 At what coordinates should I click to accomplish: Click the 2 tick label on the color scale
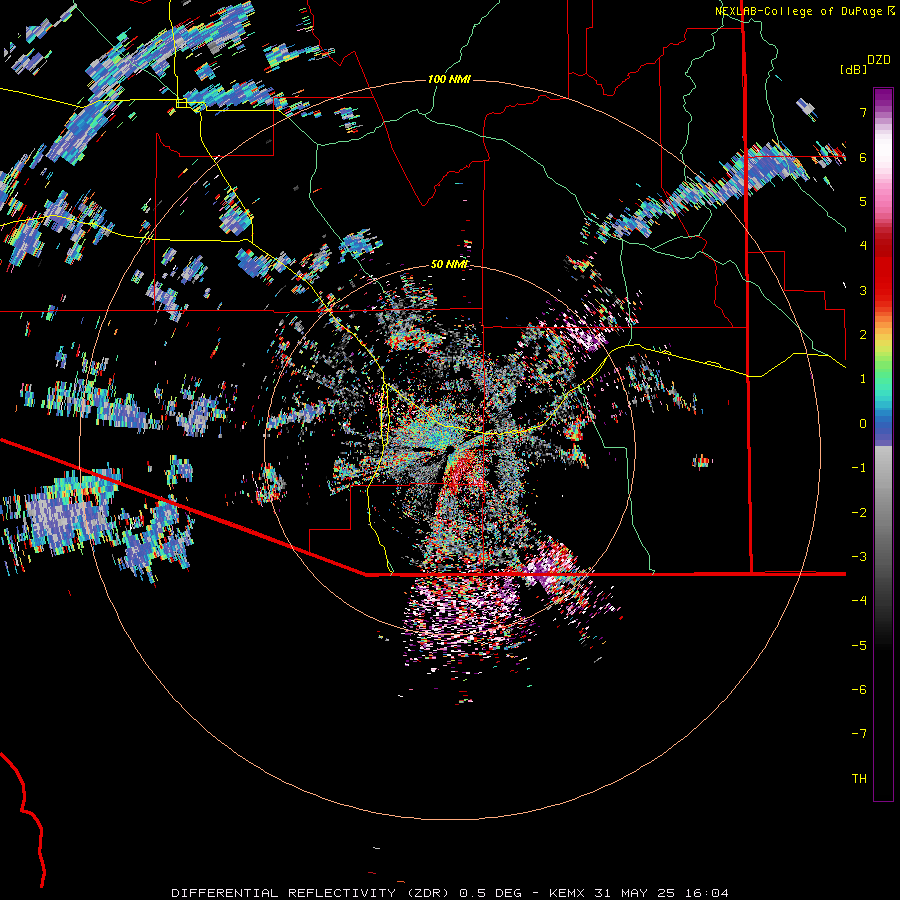(x=863, y=335)
